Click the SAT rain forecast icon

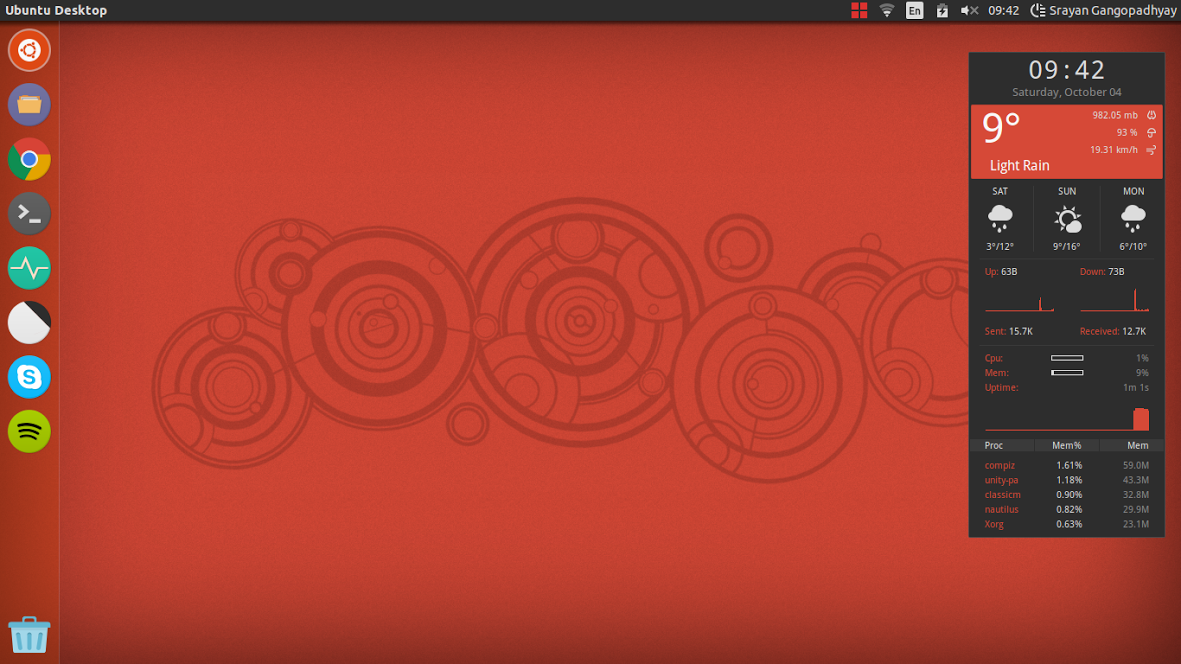tap(1000, 218)
